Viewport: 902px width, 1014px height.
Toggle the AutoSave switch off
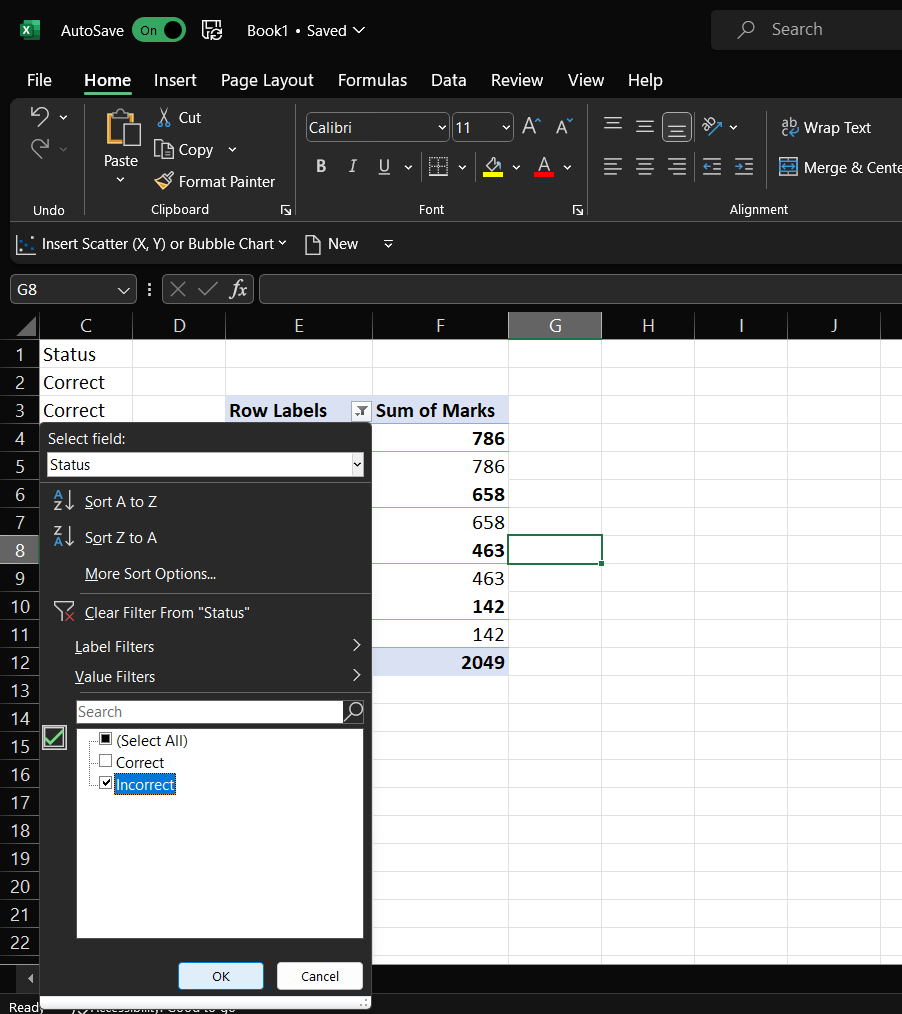pyautogui.click(x=159, y=30)
